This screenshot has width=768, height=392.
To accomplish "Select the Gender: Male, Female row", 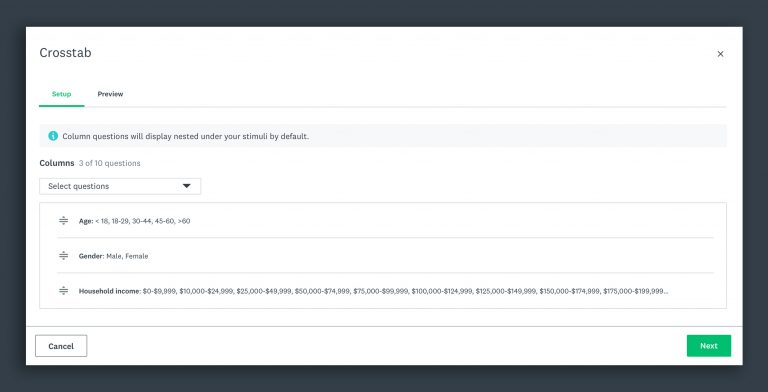I will [385, 256].
